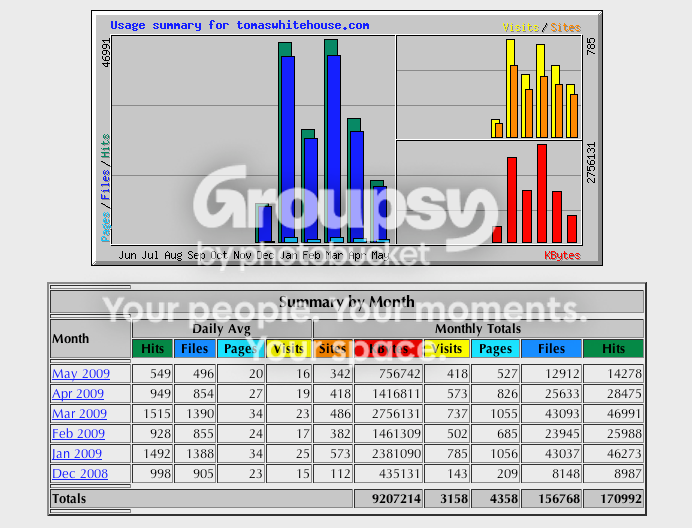Open the Apr 2009 monthly report link
Viewport: 692px width, 528px height.
coord(78,393)
